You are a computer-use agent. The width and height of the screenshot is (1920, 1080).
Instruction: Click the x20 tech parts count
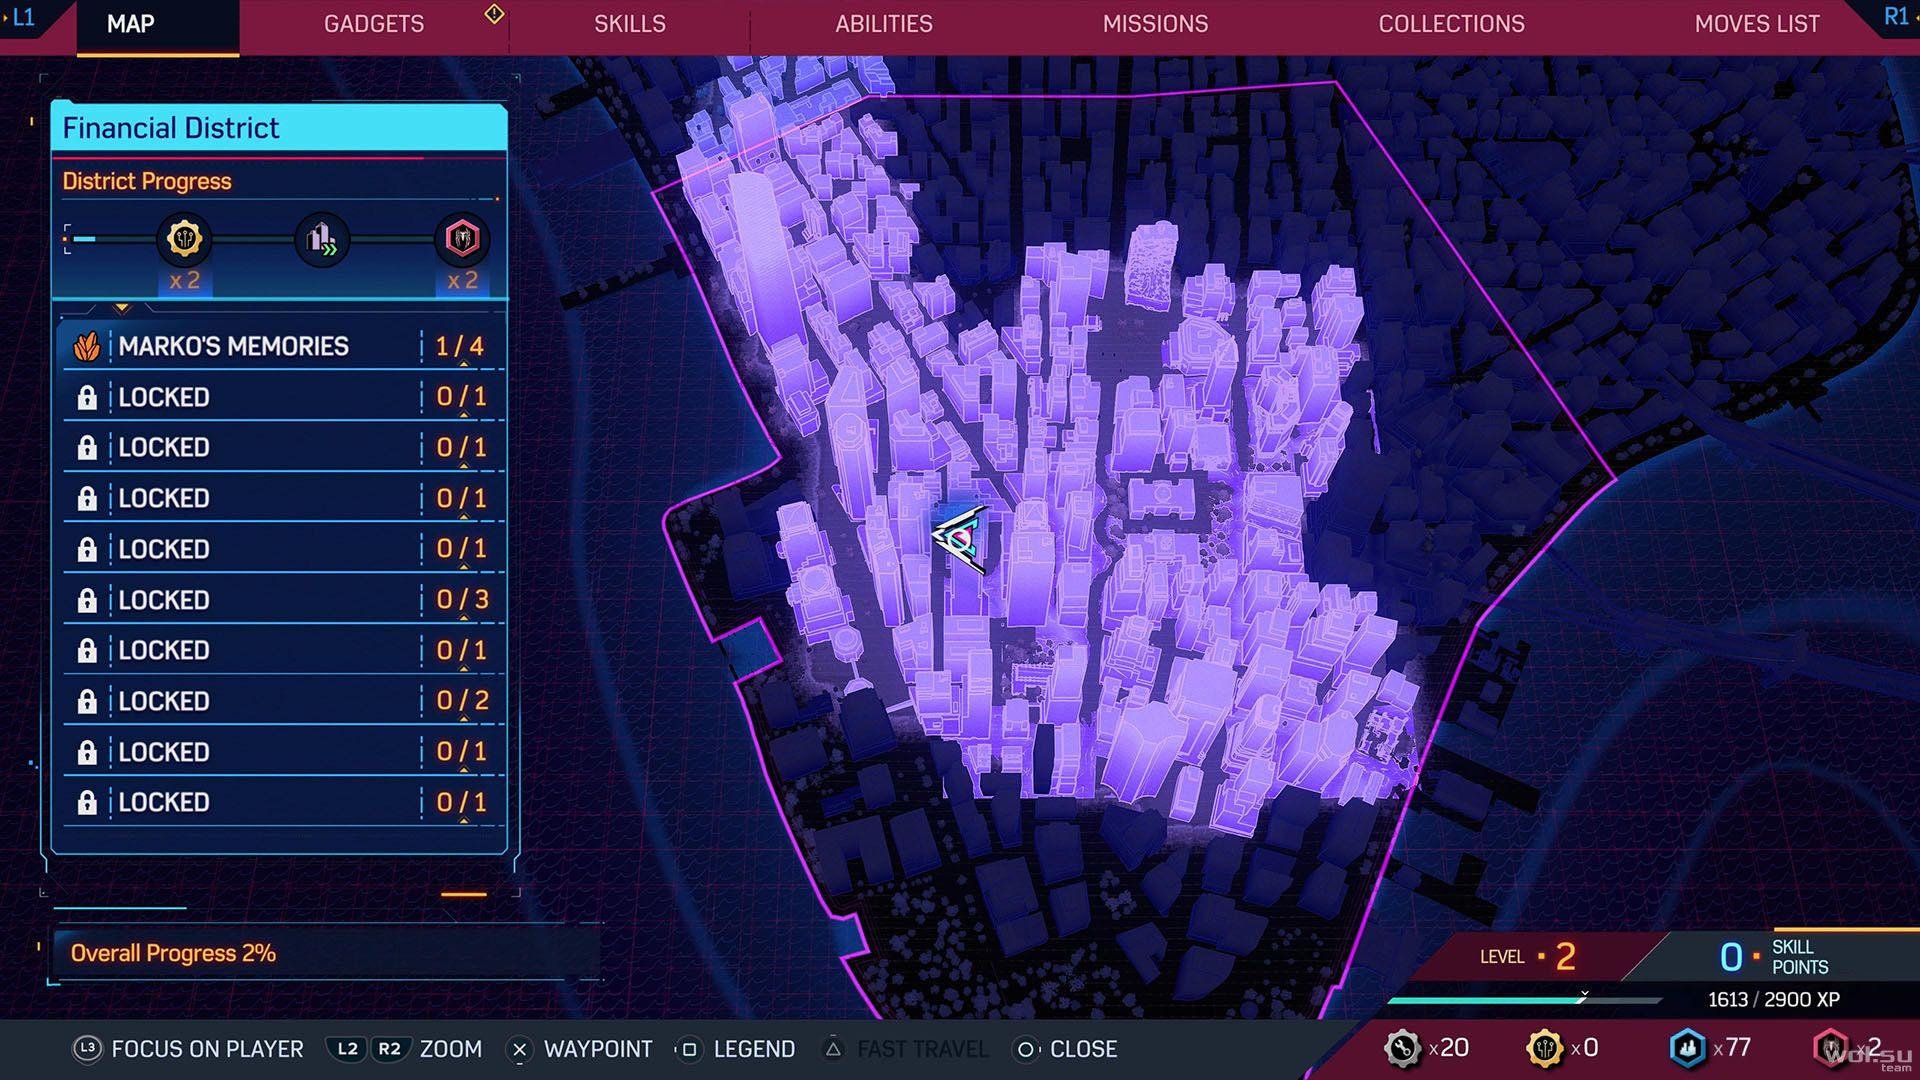tap(1449, 1048)
